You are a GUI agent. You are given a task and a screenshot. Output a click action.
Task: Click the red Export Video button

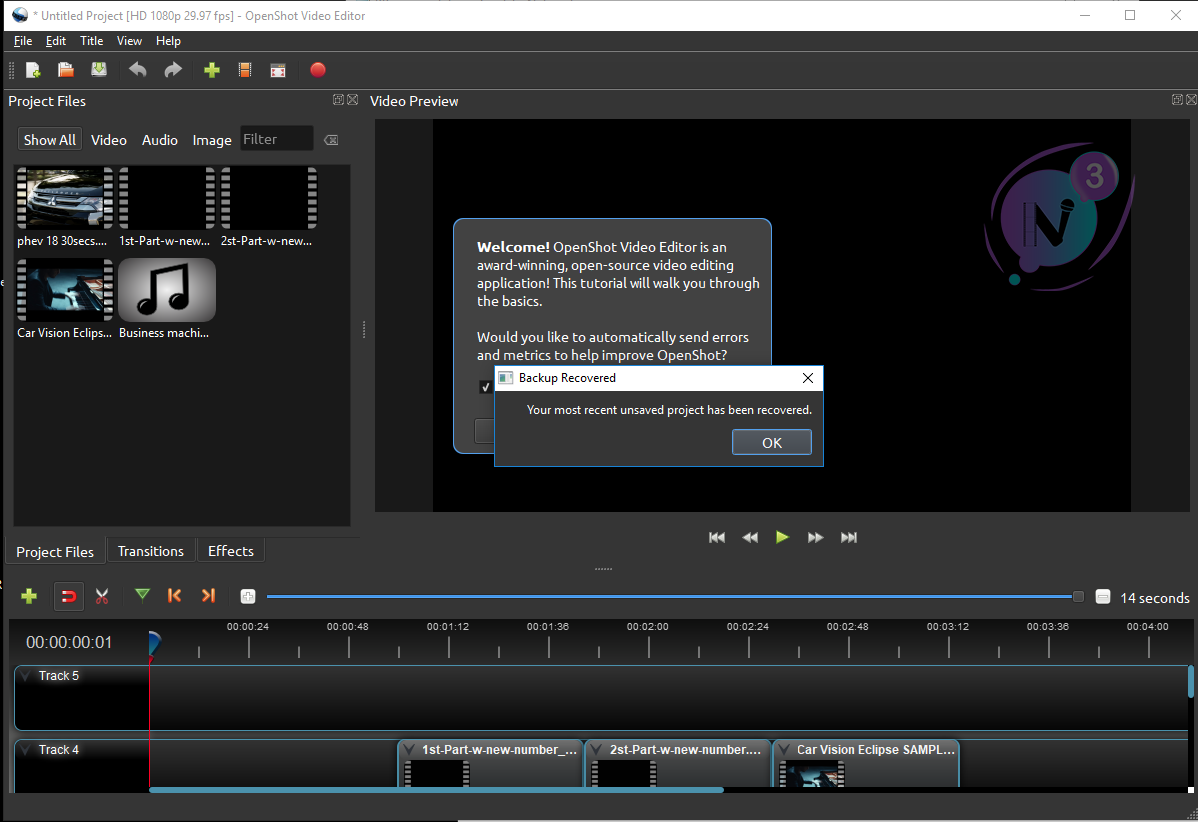tap(318, 70)
